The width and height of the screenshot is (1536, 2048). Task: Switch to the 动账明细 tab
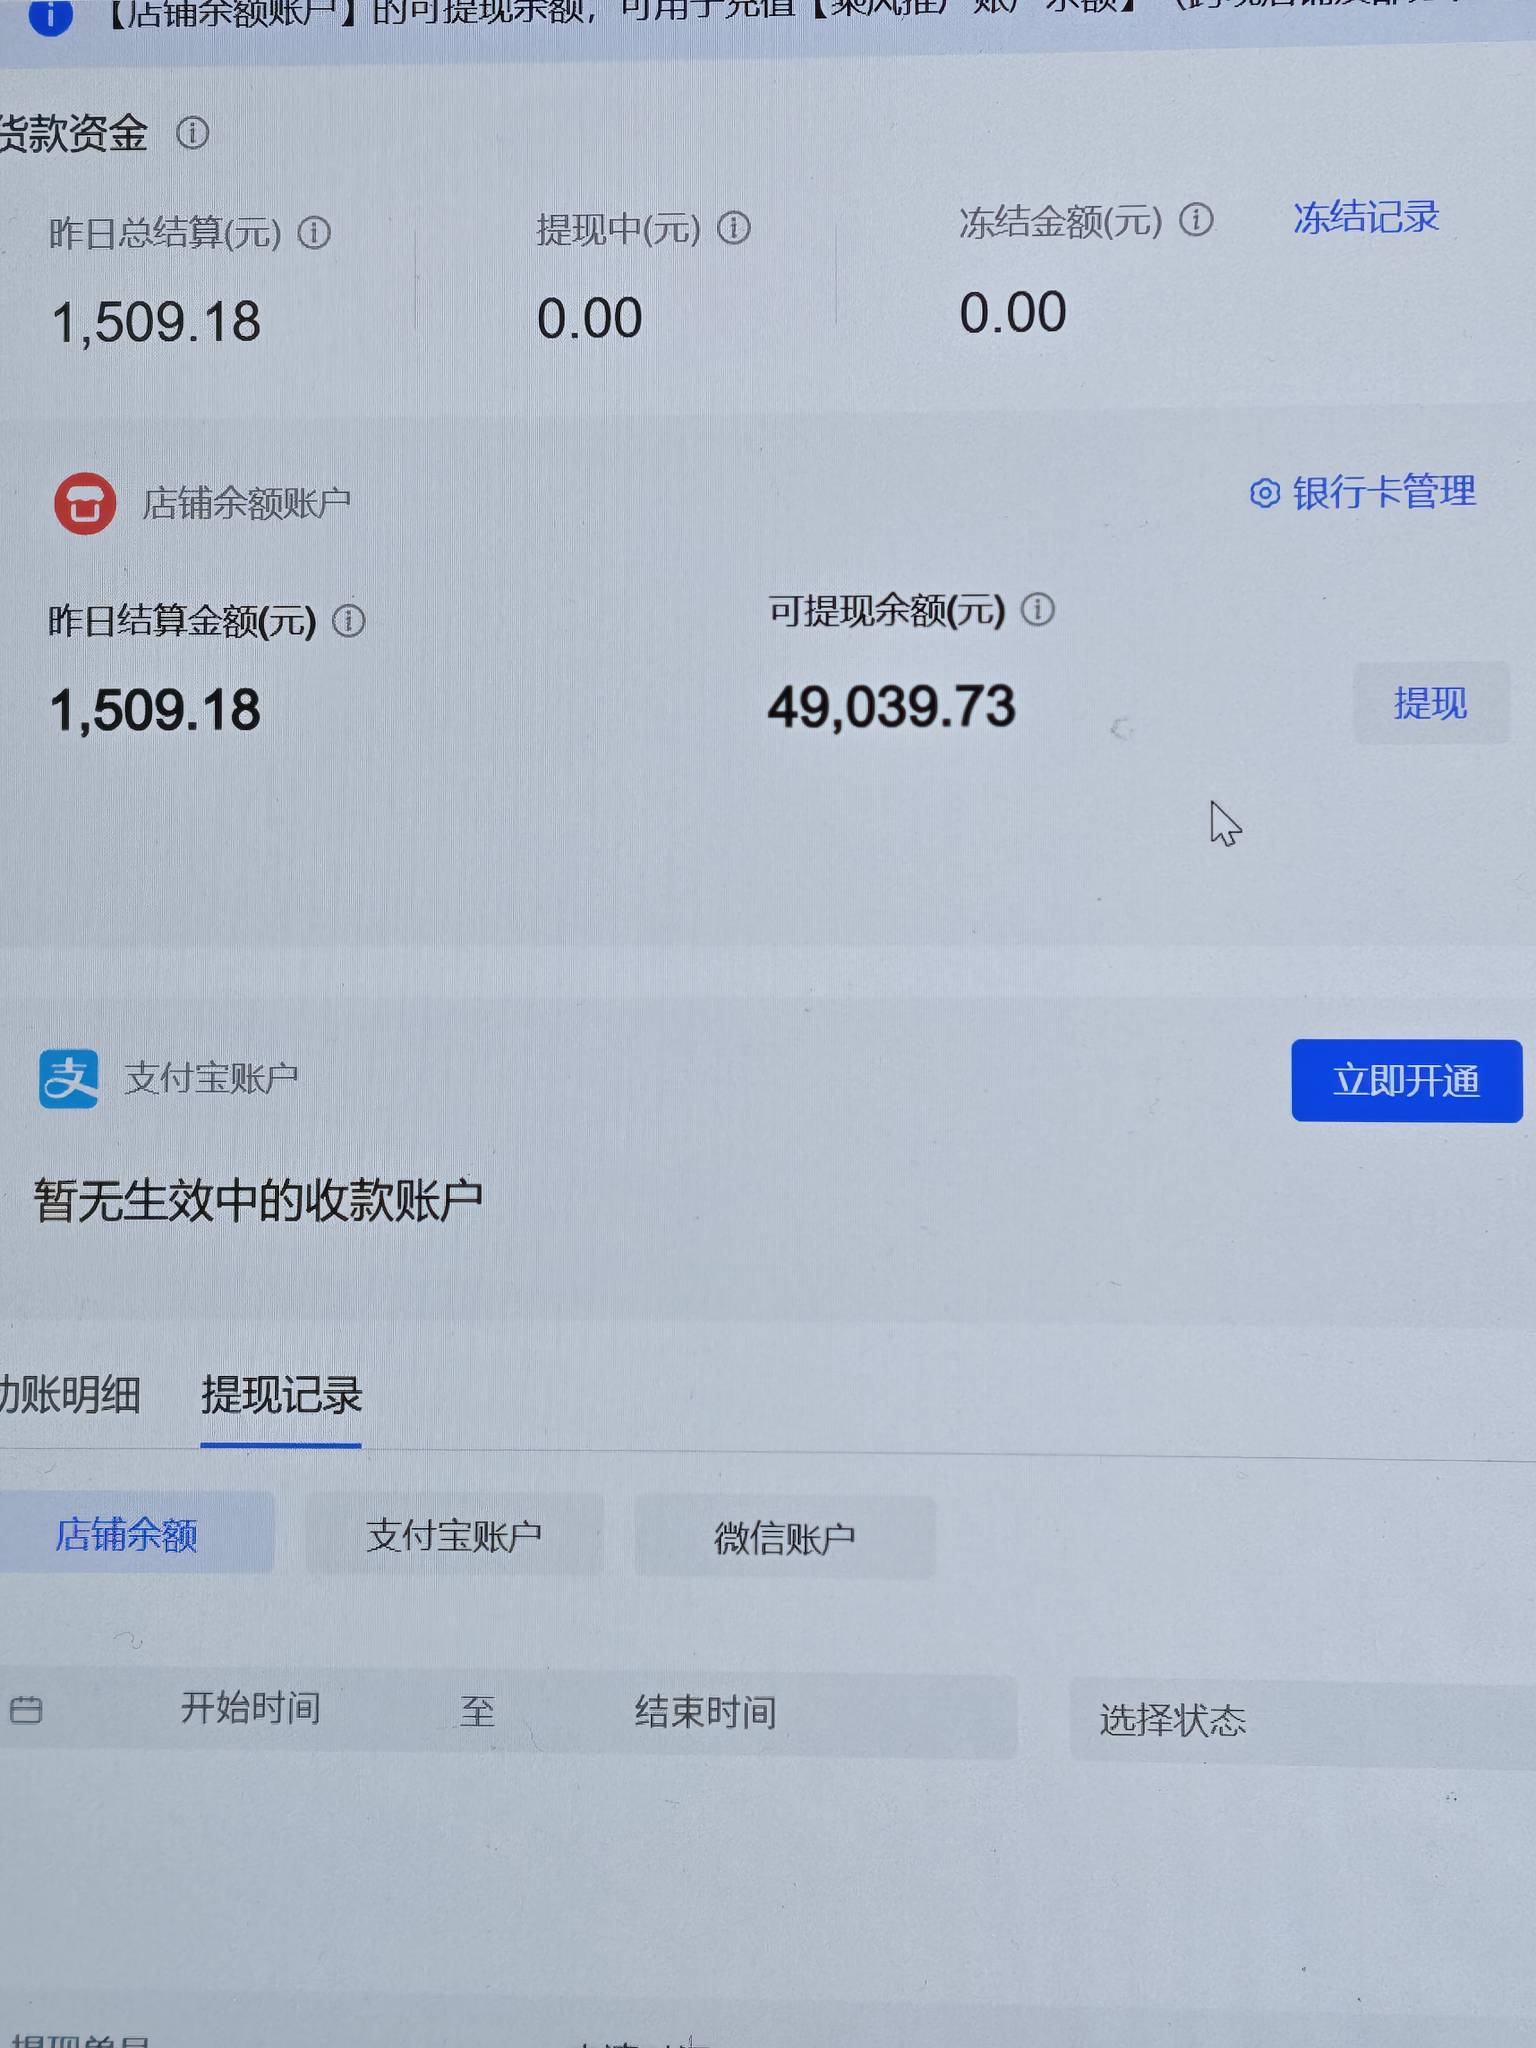tap(70, 1394)
